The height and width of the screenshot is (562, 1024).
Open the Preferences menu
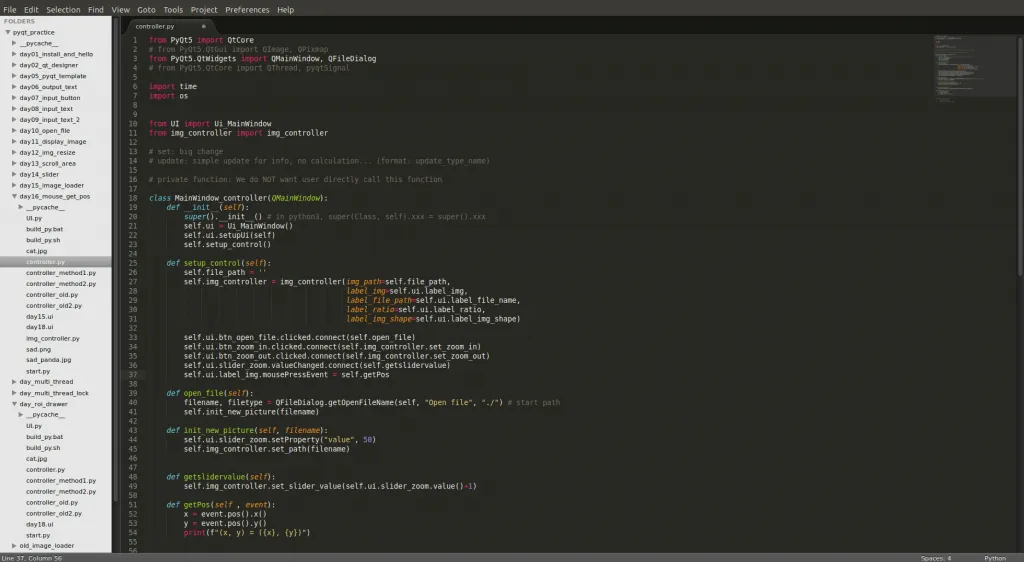pos(247,9)
